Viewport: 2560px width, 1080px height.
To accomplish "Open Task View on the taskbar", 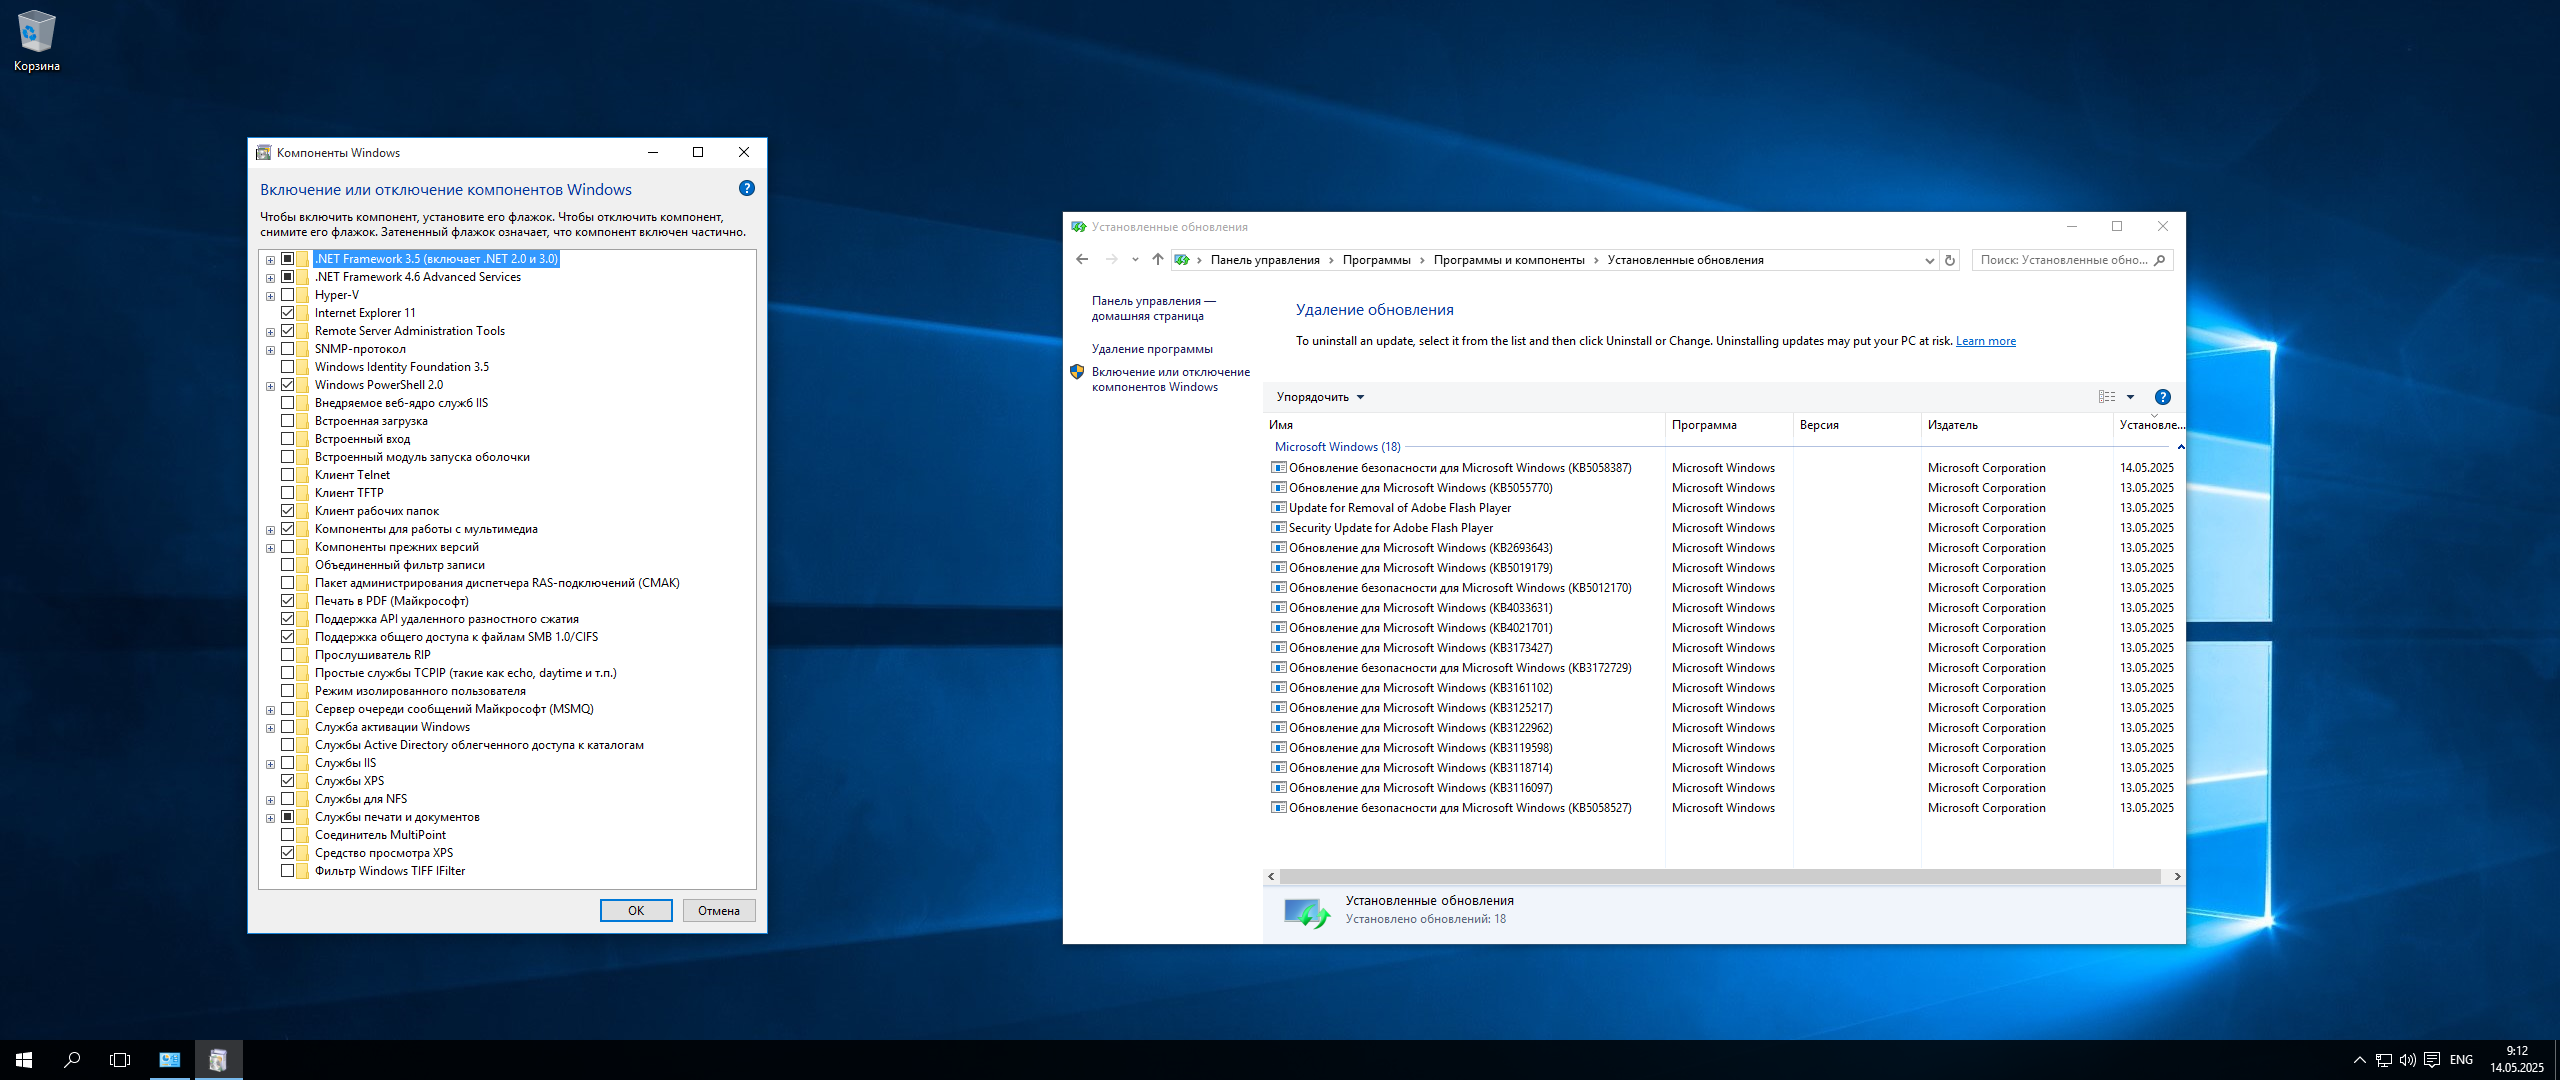I will pos(120,1060).
